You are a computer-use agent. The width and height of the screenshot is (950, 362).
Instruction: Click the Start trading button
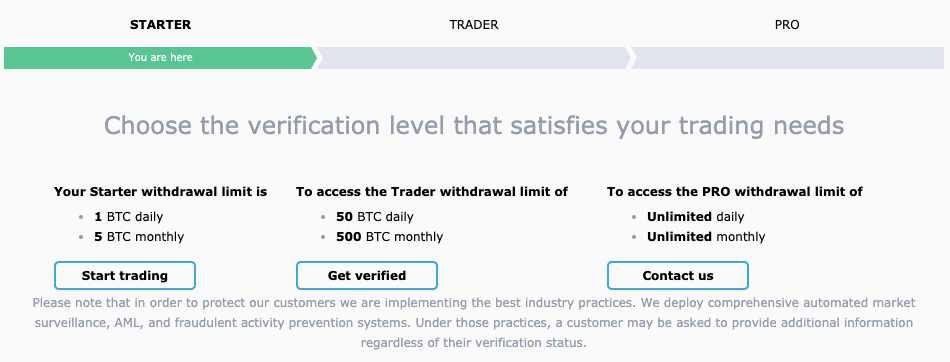(125, 275)
